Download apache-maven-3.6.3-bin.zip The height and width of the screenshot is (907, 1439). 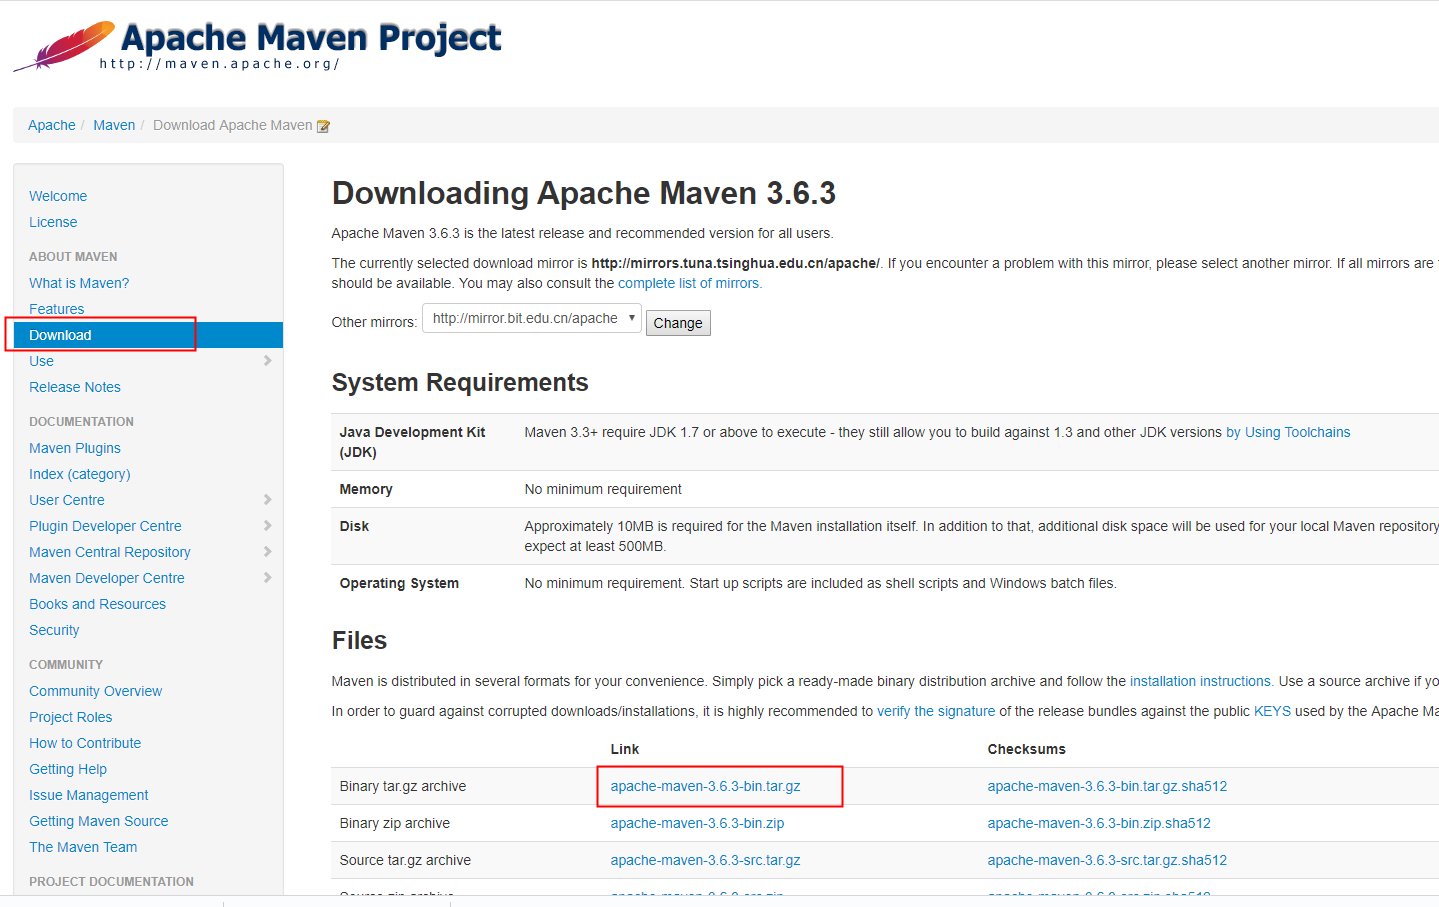pyautogui.click(x=698, y=823)
